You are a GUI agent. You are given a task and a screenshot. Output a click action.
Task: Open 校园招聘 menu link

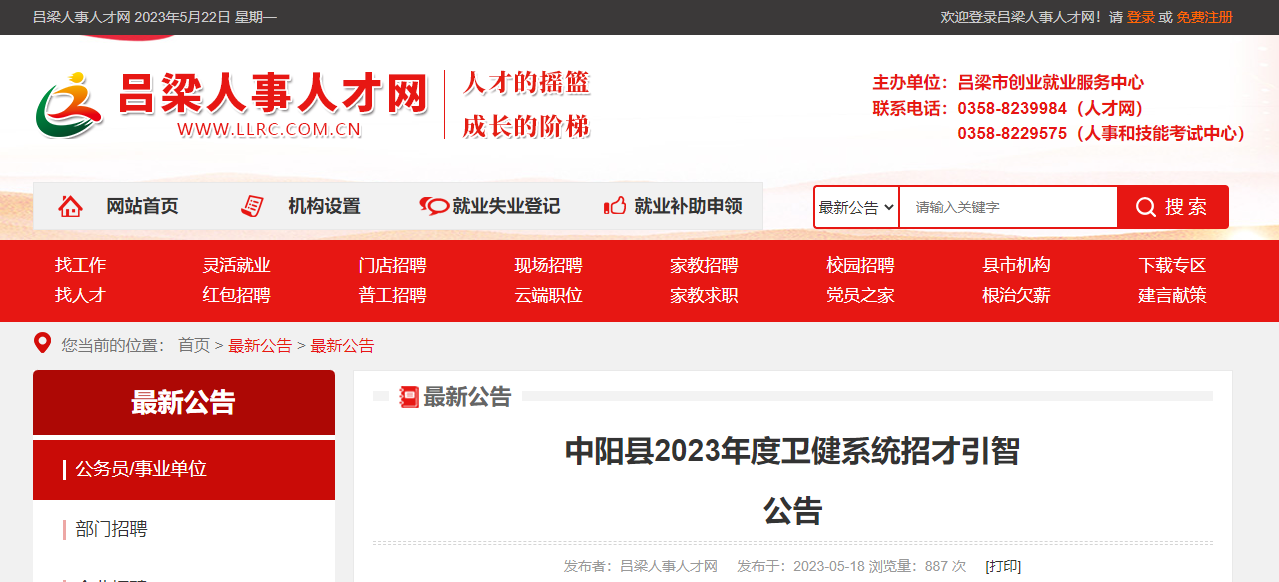click(860, 265)
